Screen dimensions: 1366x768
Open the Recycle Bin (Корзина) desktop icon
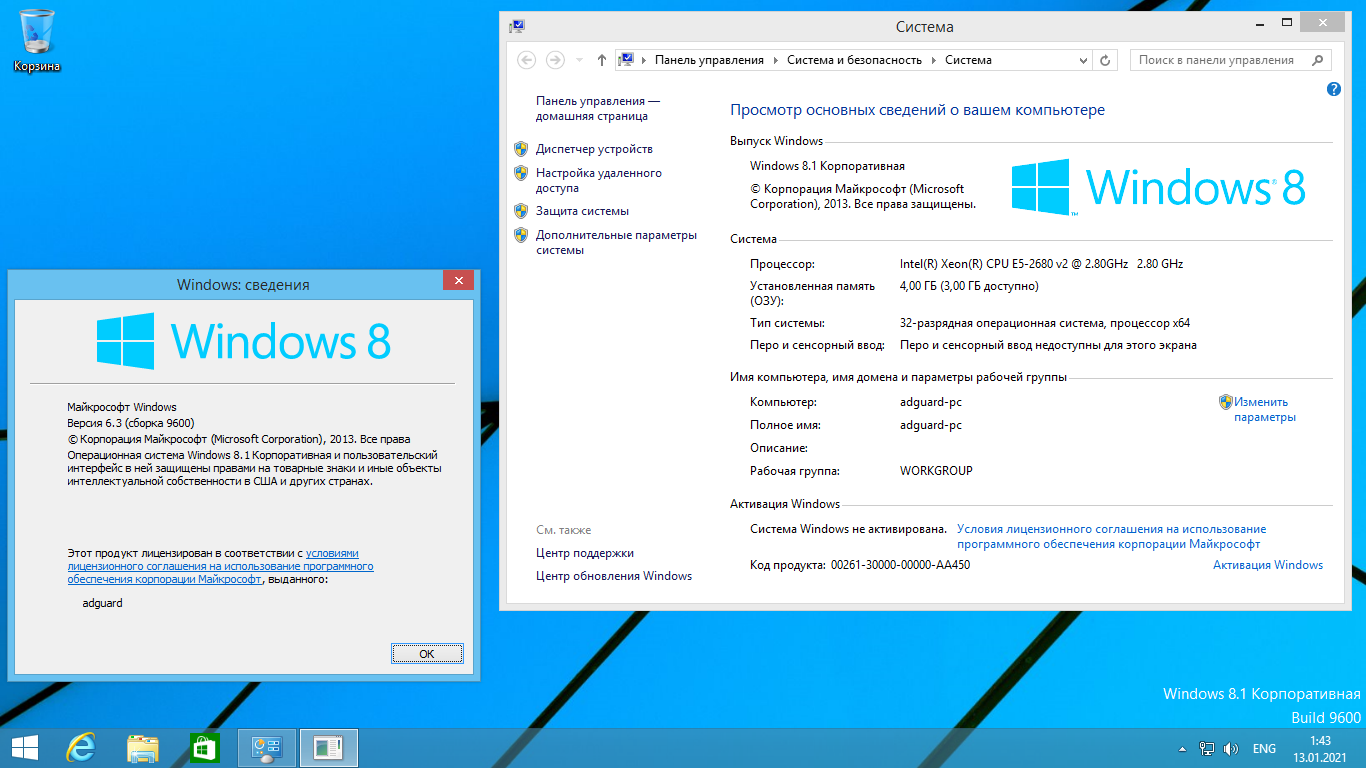[37, 40]
